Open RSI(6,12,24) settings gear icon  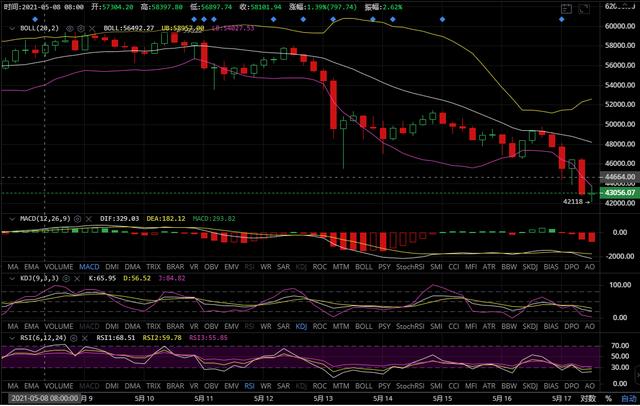pos(73,338)
